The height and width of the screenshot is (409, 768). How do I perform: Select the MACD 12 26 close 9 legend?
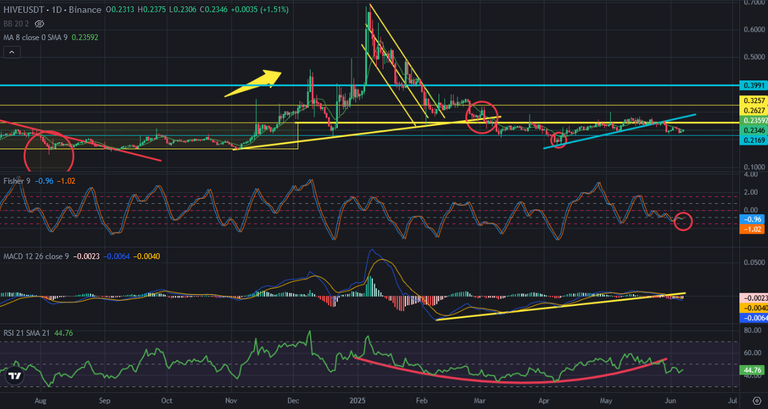tap(36, 256)
